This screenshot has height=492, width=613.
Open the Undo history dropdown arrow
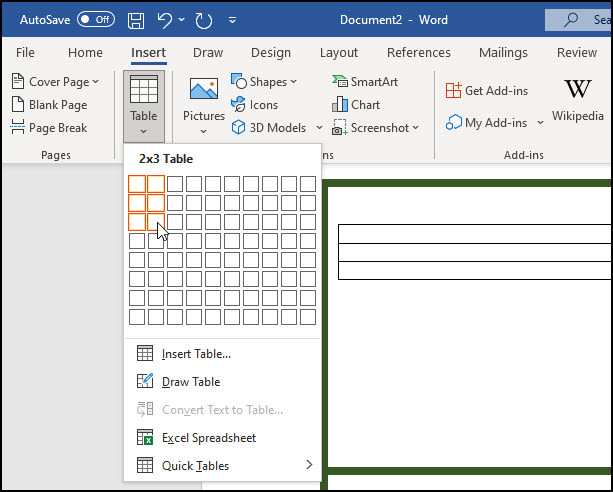181,19
